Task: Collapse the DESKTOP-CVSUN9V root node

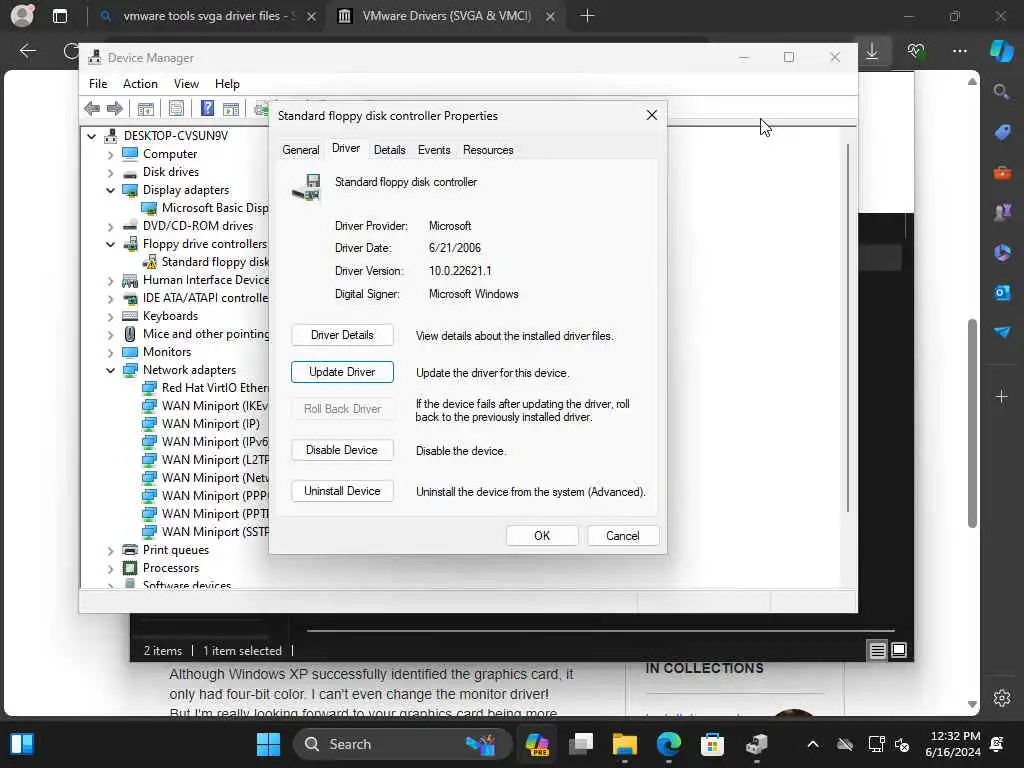Action: coord(91,136)
